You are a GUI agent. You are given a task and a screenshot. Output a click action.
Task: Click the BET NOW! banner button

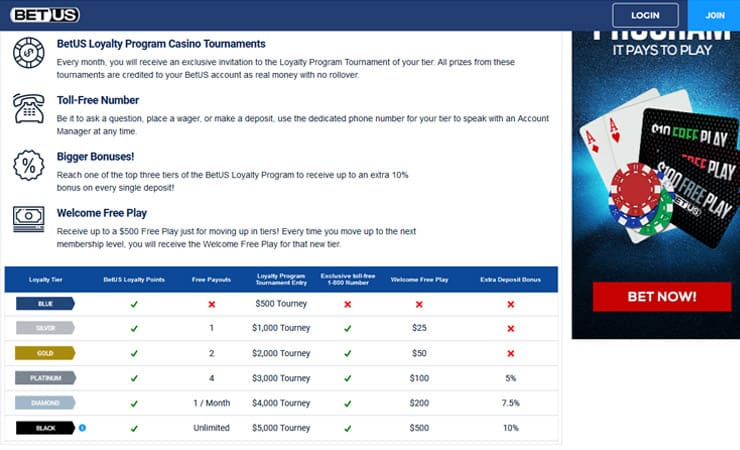pyautogui.click(x=662, y=297)
